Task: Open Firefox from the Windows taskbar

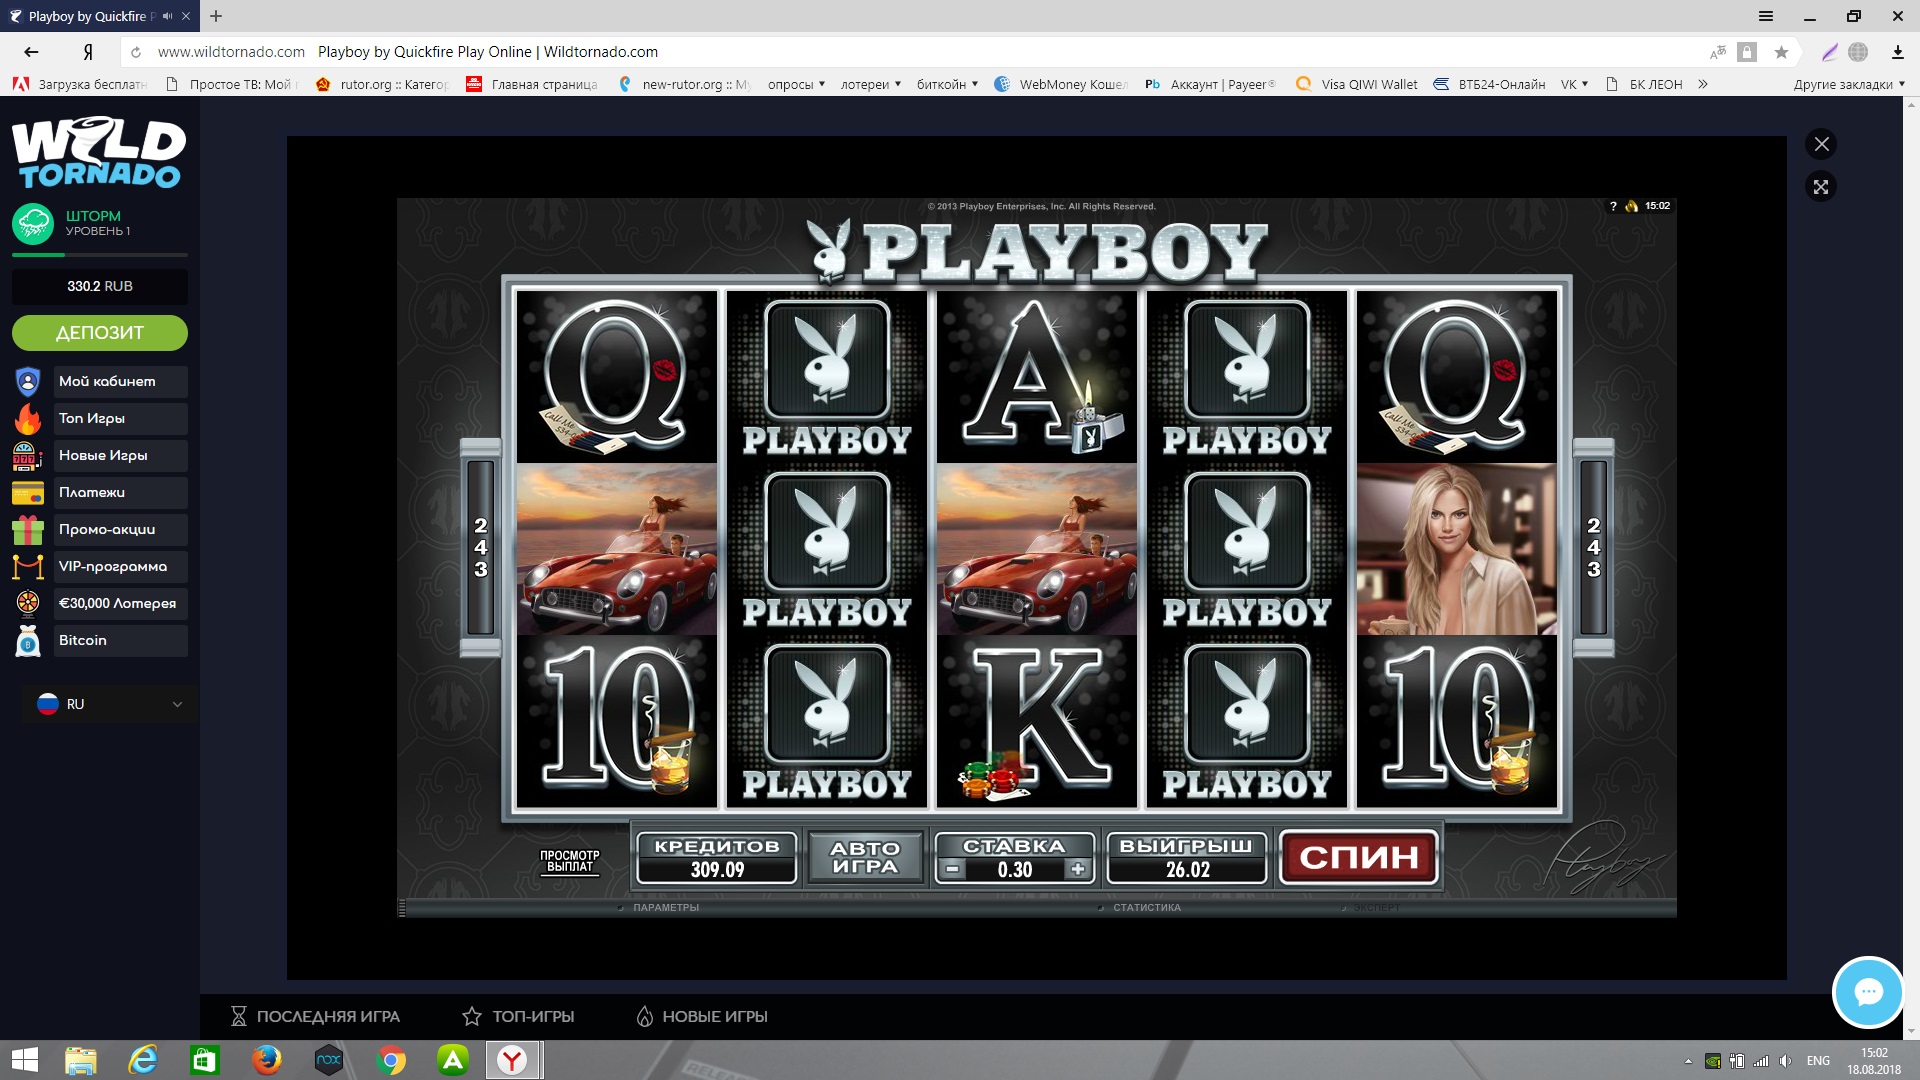Action: [x=266, y=1060]
